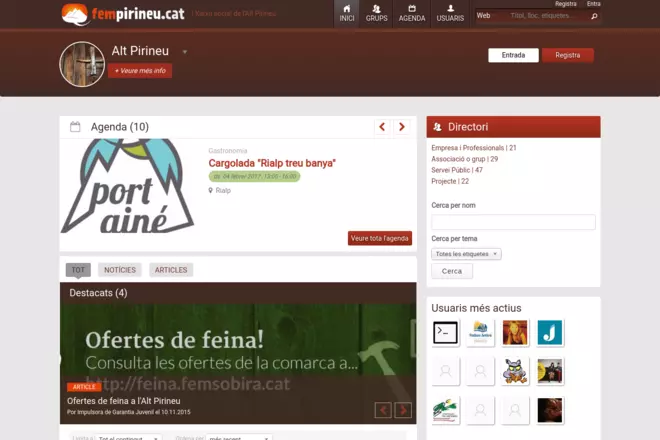The width and height of the screenshot is (660, 440).
Task: Focus the top search text field
Action: [546, 16]
